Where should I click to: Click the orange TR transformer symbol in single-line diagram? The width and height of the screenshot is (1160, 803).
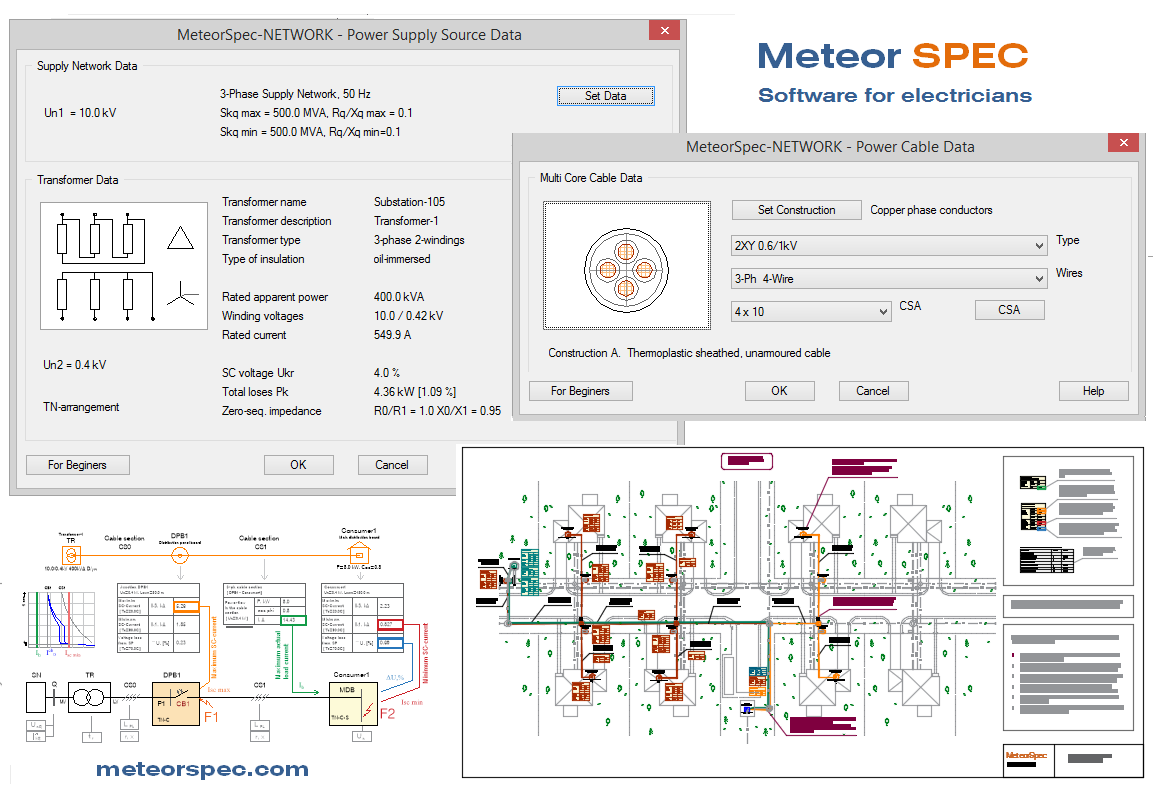pos(71,554)
